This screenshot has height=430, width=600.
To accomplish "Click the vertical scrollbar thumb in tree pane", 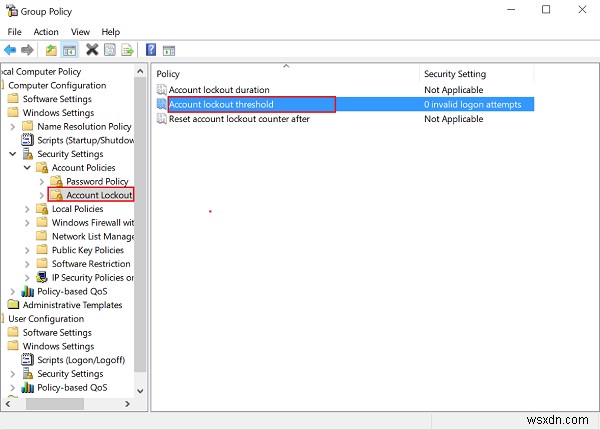I will tap(140, 224).
